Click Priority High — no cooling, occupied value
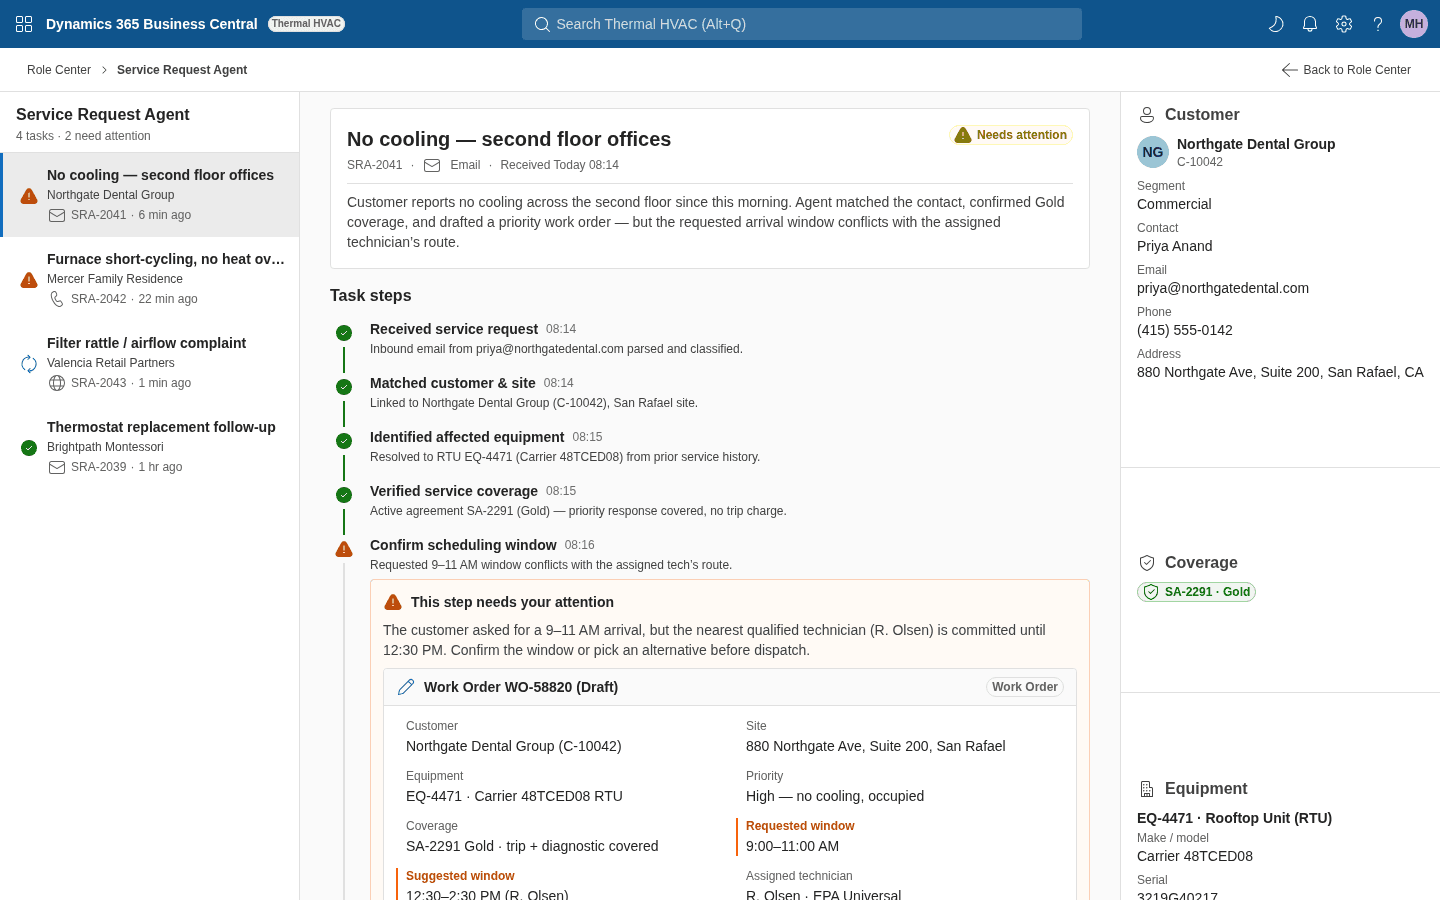Viewport: 1440px width, 900px height. pyautogui.click(x=835, y=796)
